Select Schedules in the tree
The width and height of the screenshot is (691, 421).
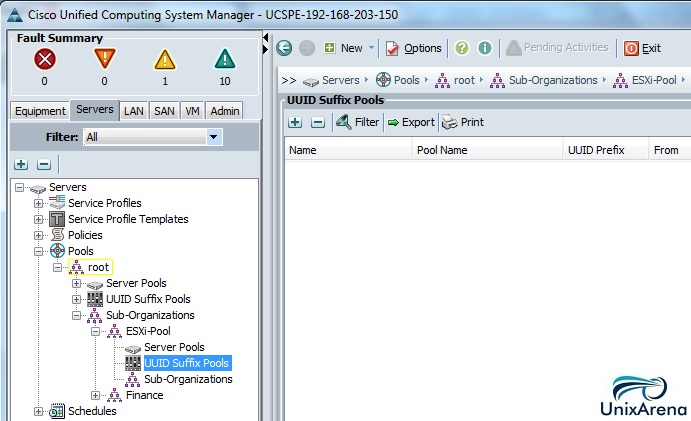tap(92, 411)
